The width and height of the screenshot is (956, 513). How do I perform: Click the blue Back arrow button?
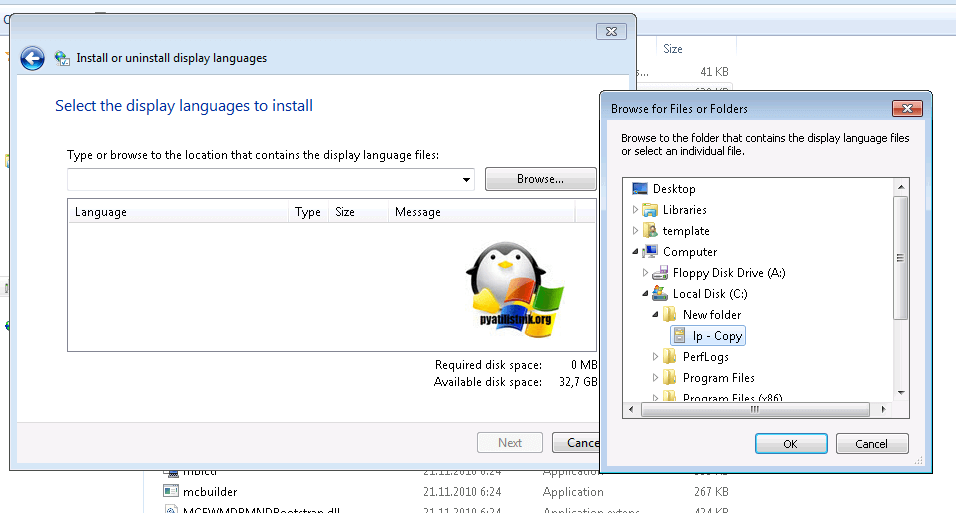32,58
